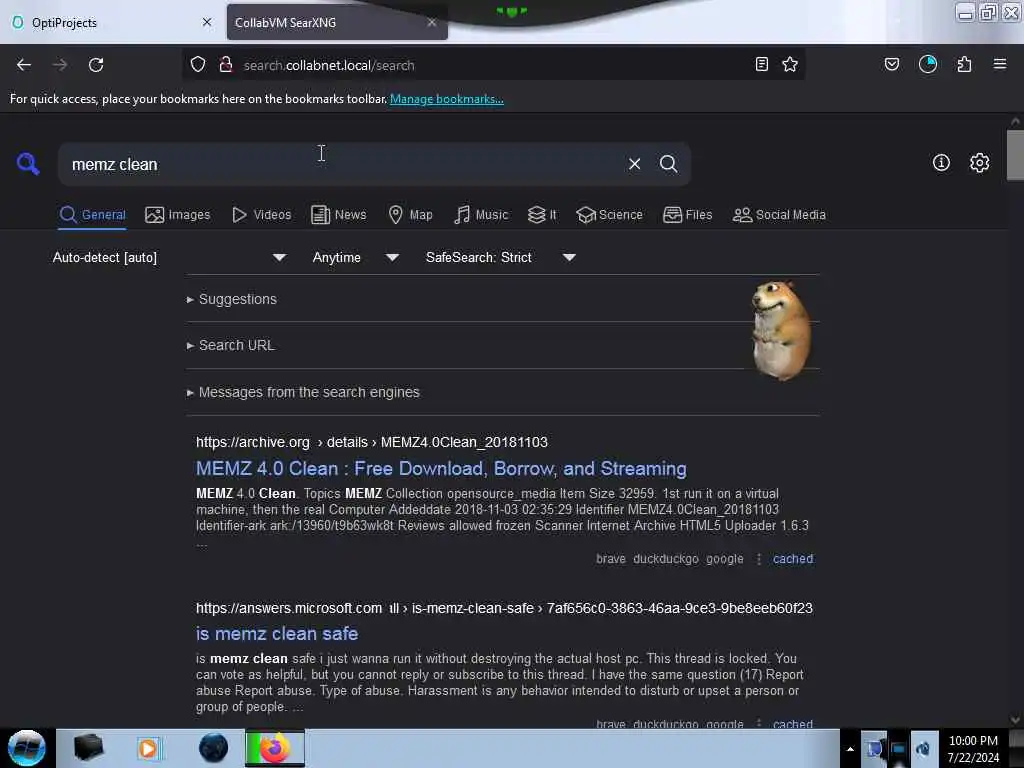The width and height of the screenshot is (1024, 768).
Task: Expand Messages from the search engines
Action: tap(303, 392)
